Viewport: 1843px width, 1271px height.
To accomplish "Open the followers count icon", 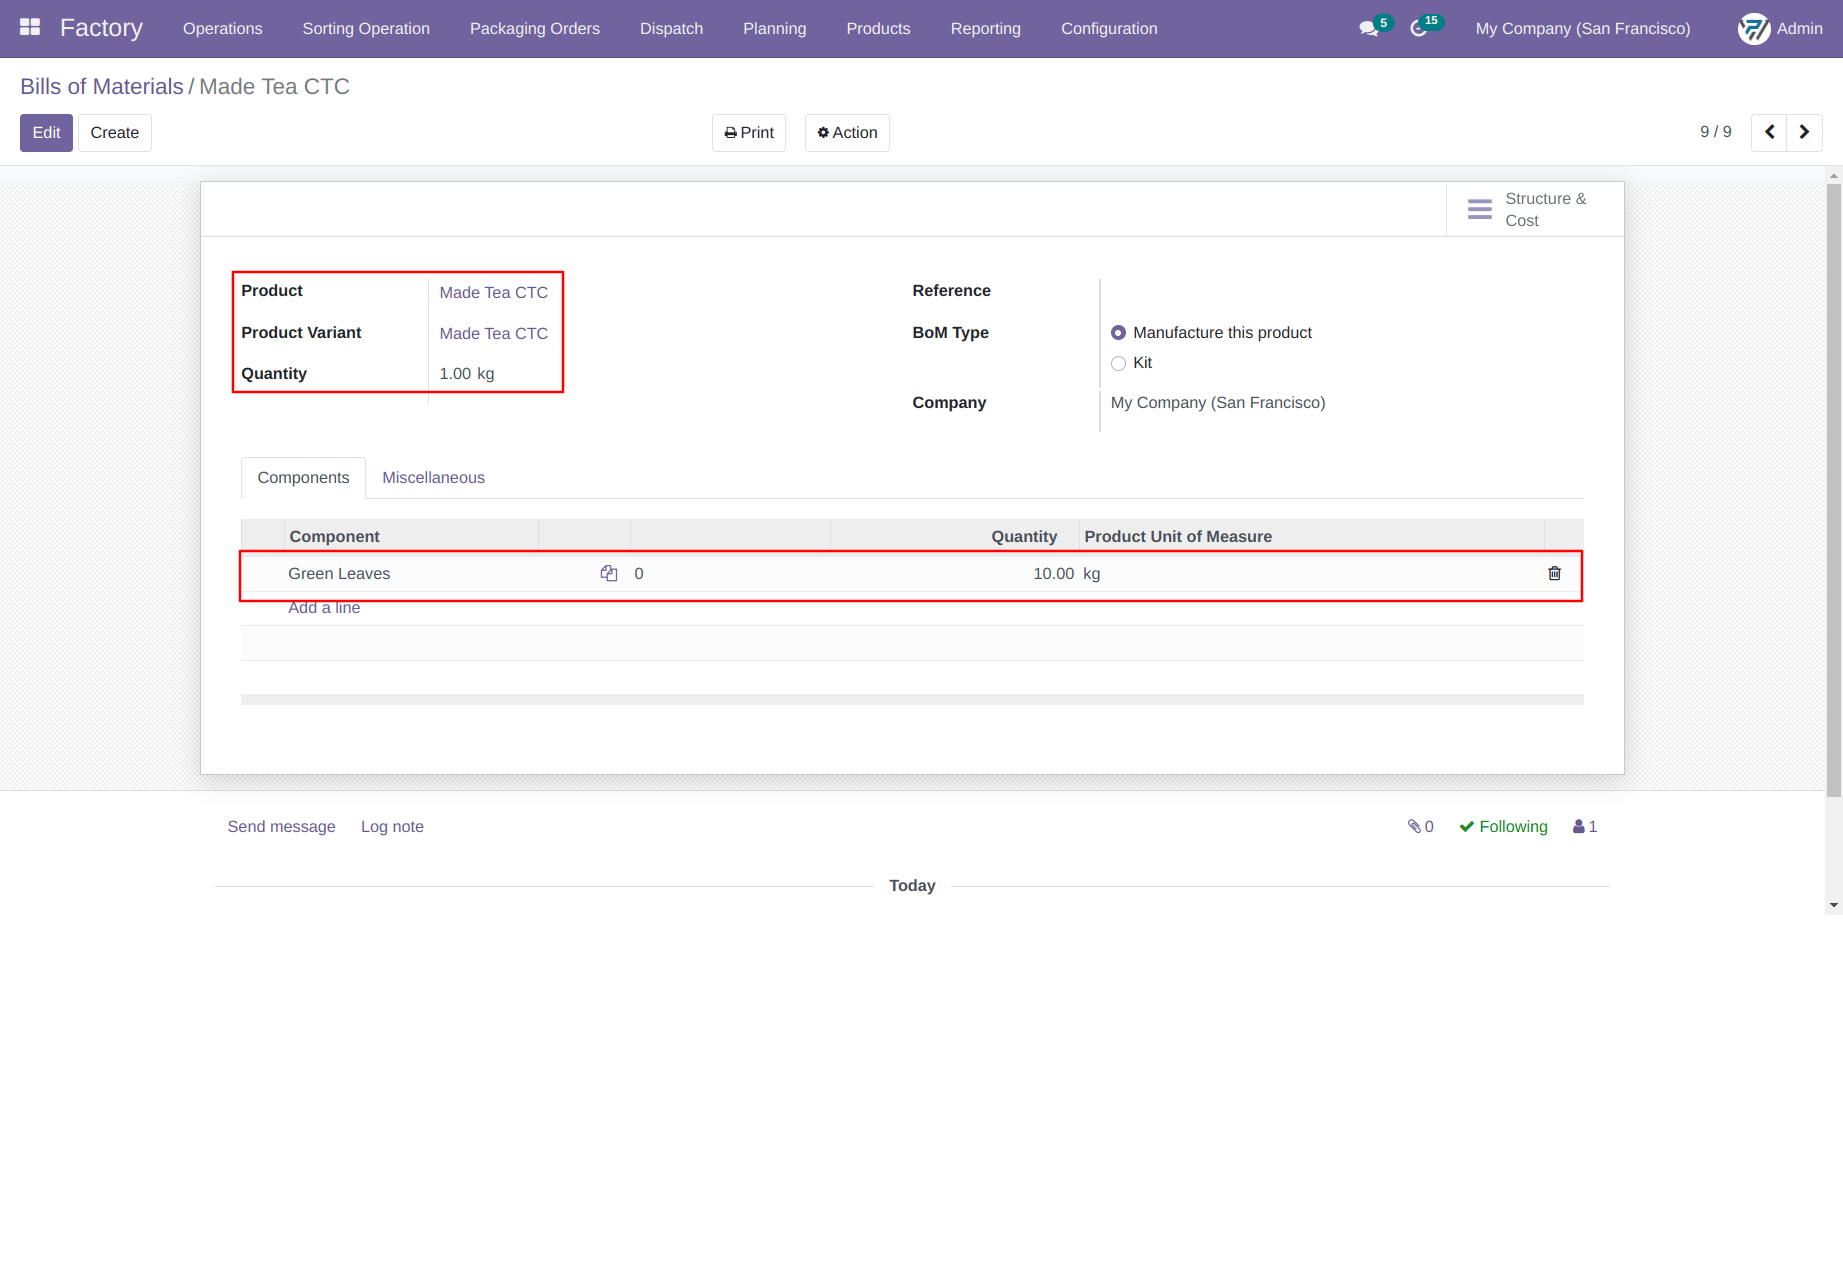I will click(x=1585, y=826).
